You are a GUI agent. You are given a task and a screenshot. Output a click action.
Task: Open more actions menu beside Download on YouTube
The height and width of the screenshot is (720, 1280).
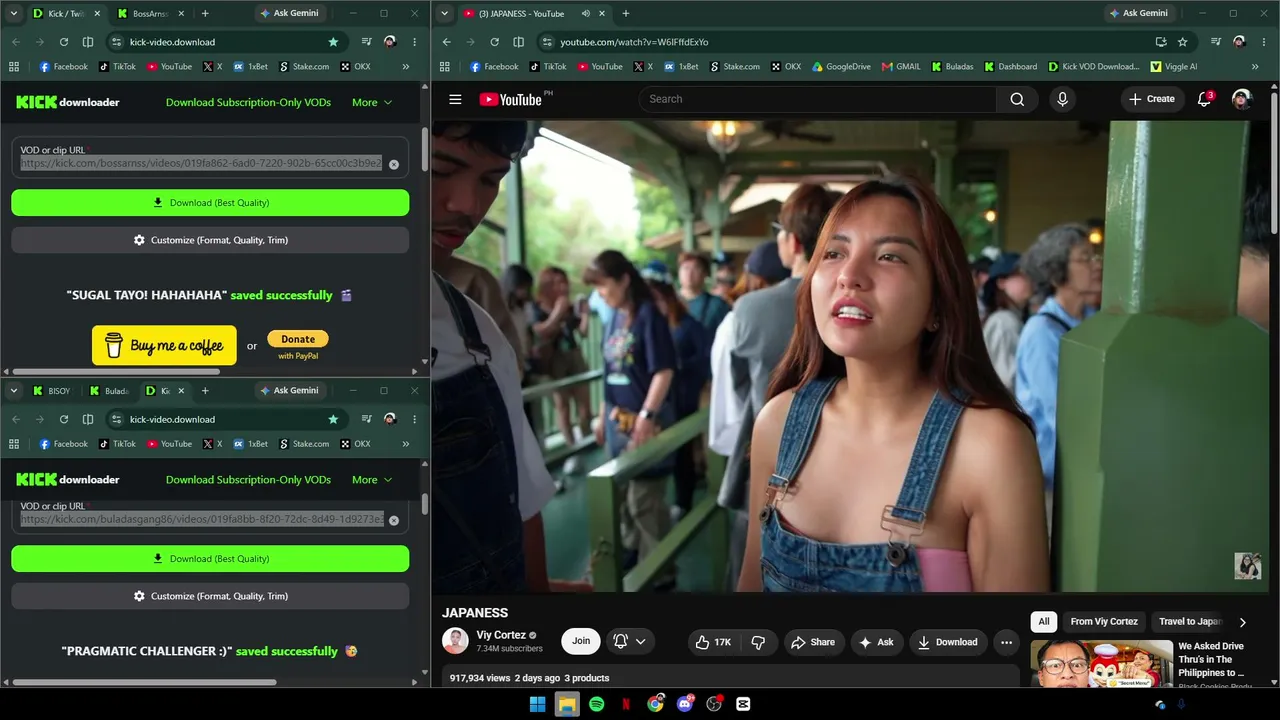1006,642
